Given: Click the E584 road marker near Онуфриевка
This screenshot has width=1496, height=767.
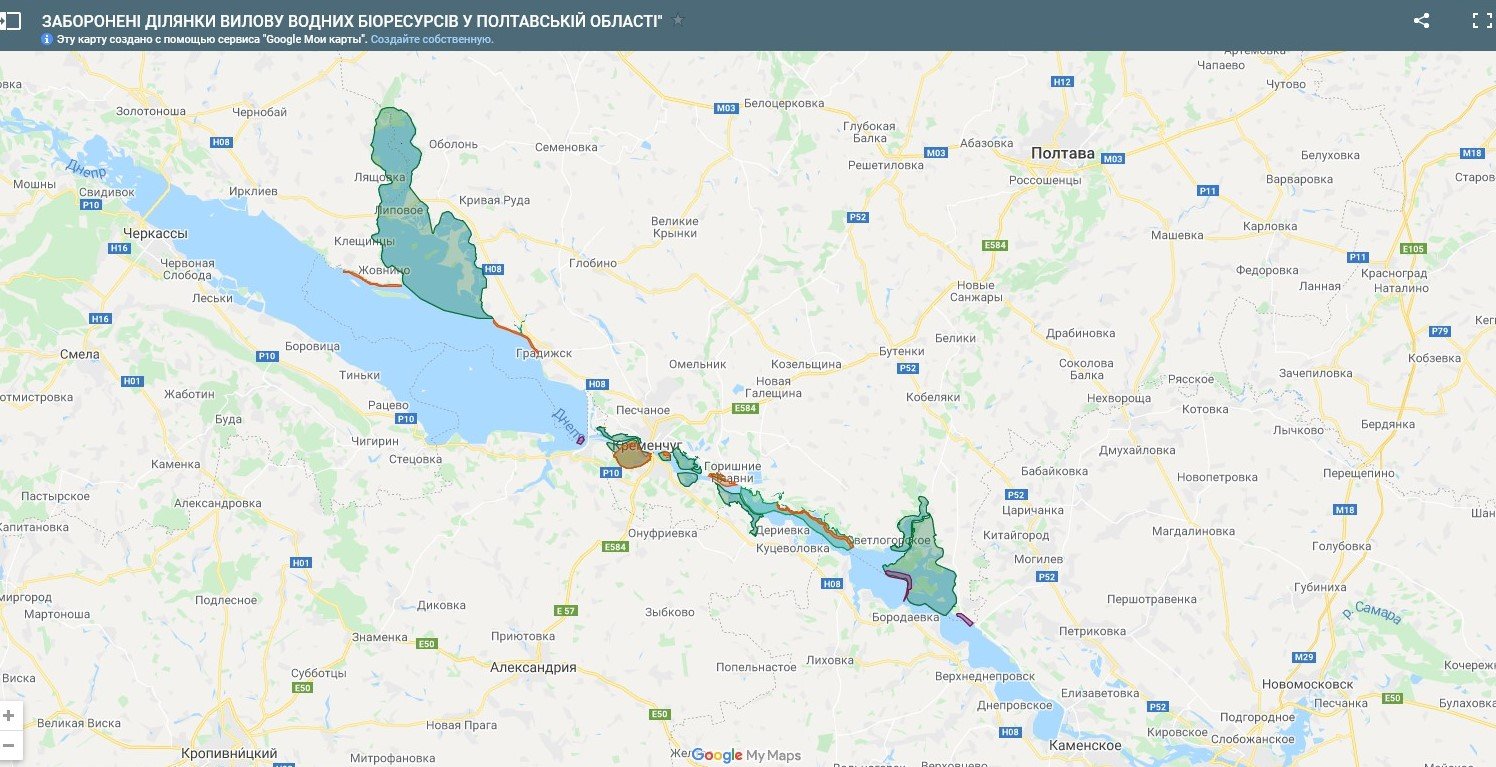Looking at the screenshot, I should coord(615,547).
